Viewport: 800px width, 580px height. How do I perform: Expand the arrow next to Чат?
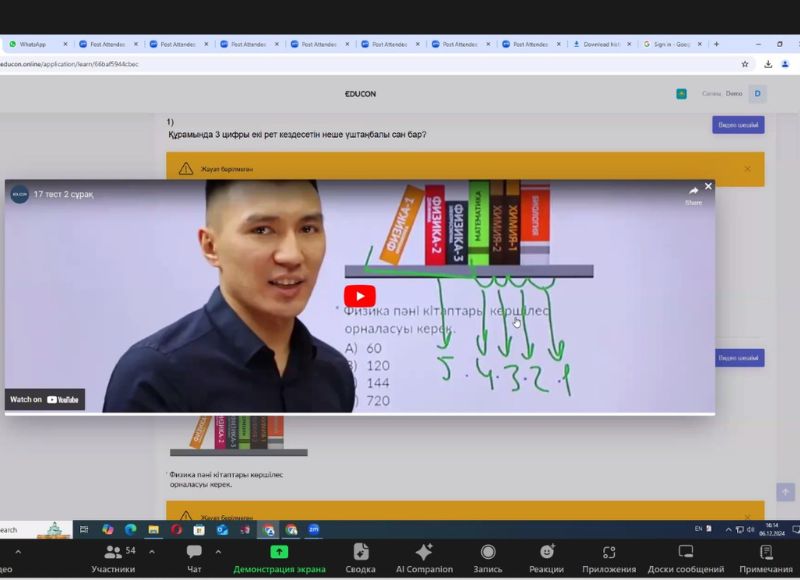pos(218,552)
